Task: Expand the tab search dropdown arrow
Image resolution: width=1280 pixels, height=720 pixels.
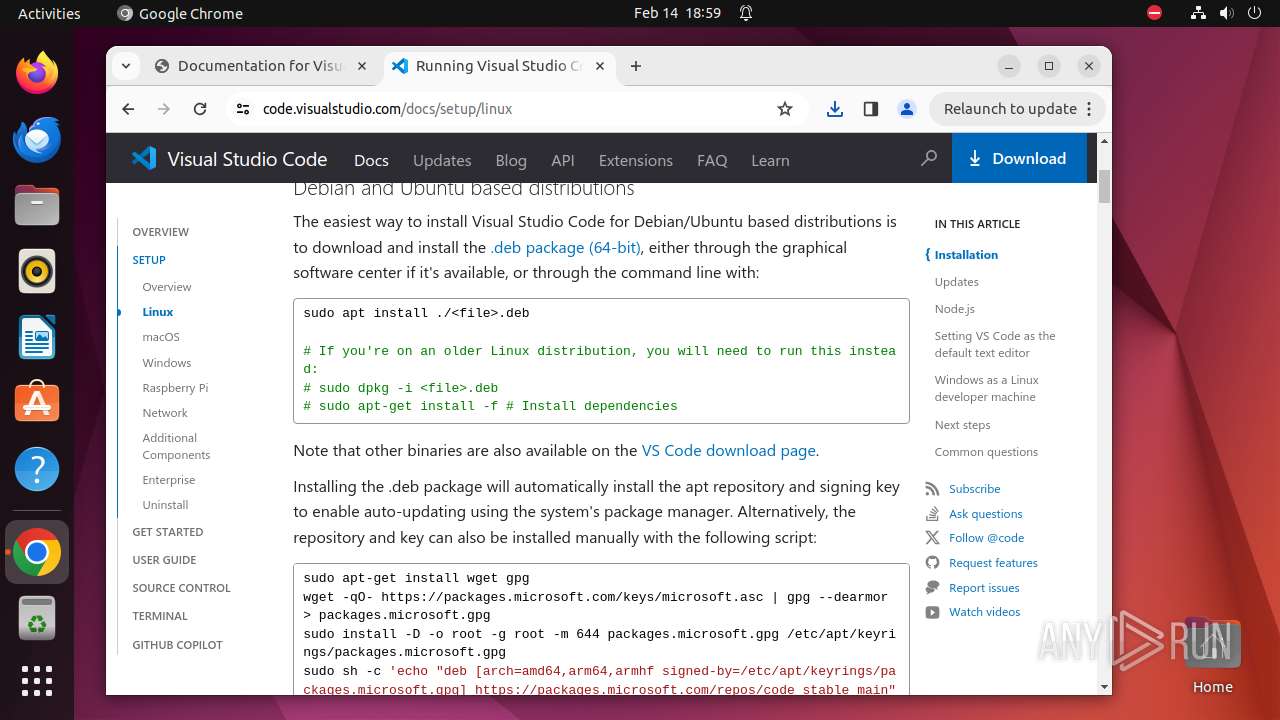Action: pos(126,66)
